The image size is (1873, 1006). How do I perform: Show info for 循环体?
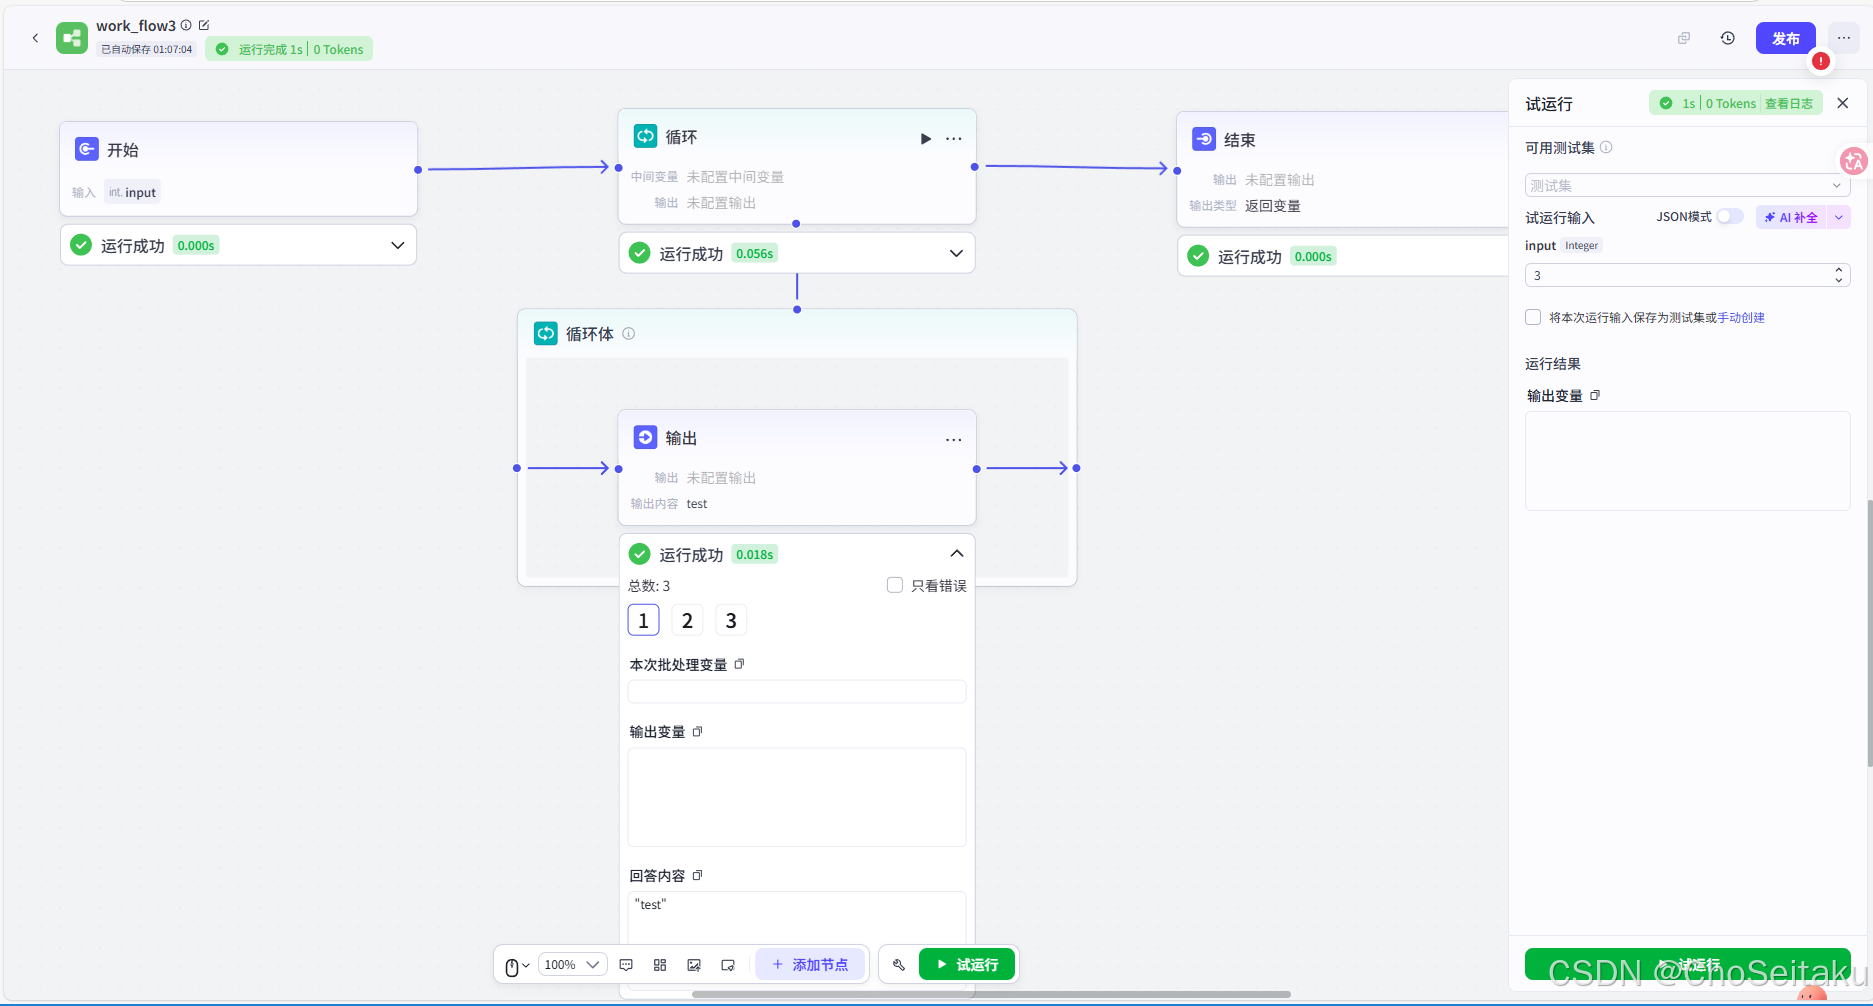coord(629,333)
